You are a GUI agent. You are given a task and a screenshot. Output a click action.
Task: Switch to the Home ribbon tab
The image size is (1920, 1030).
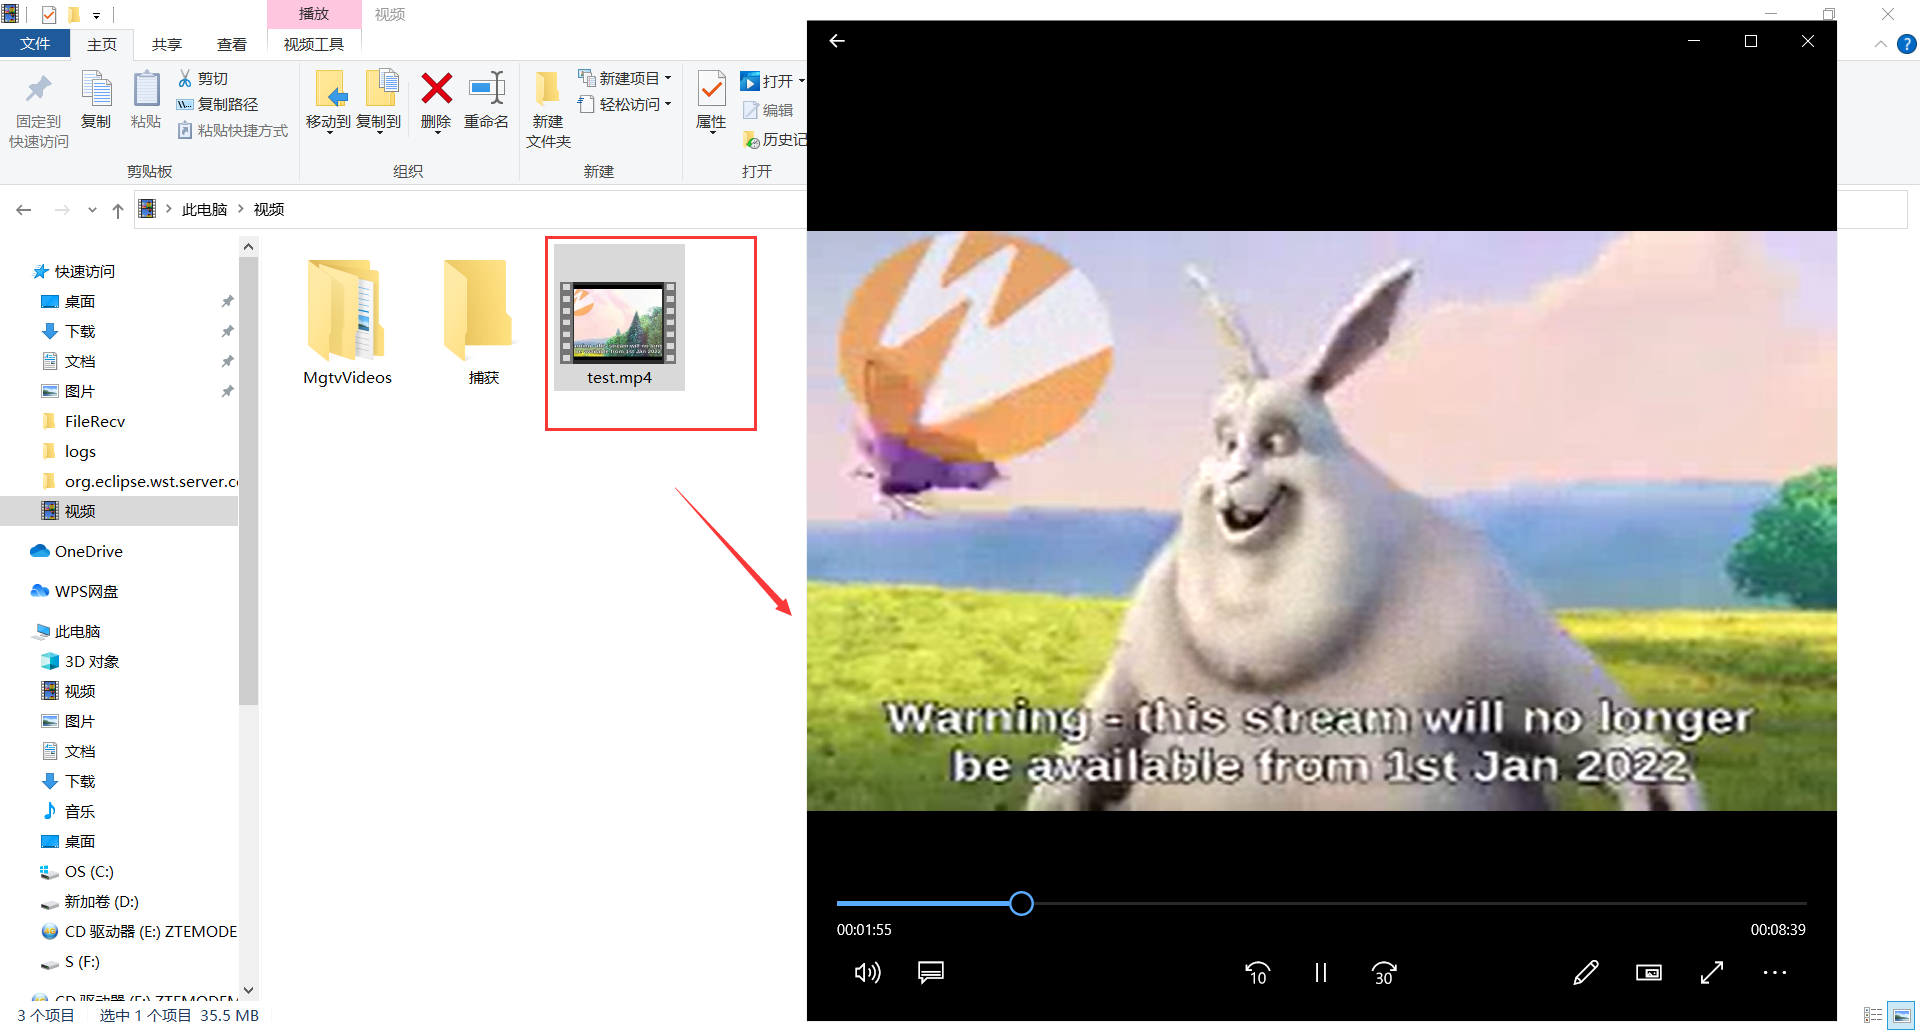click(x=102, y=44)
